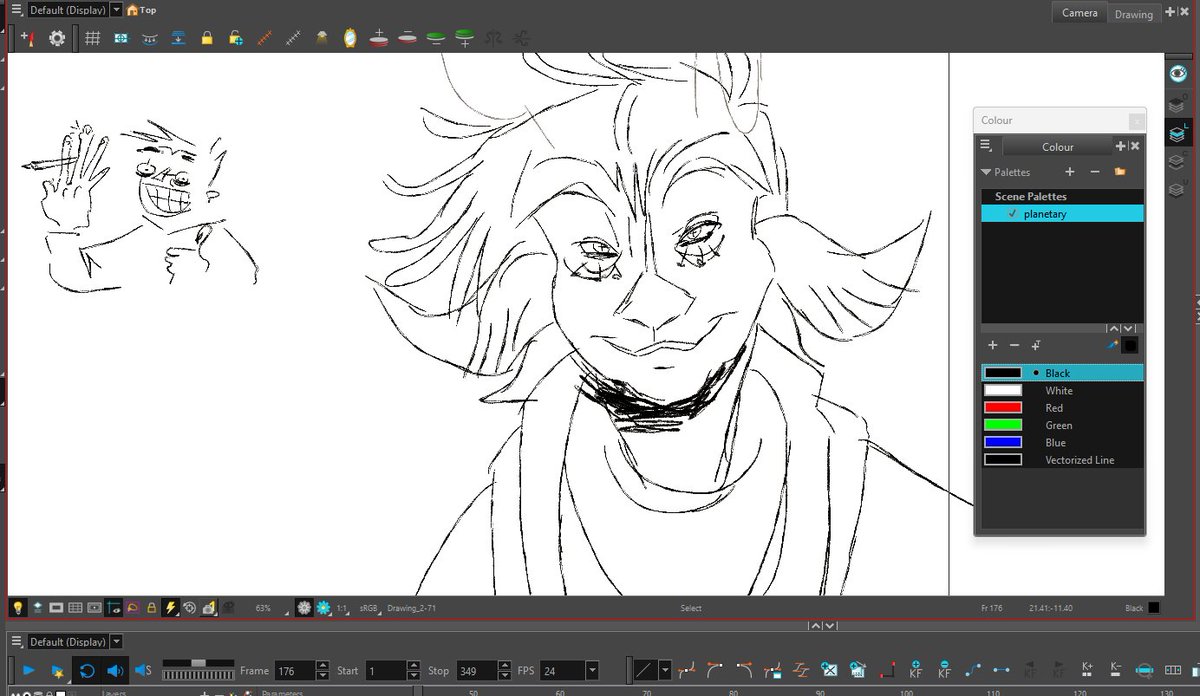The image size is (1200, 696).
Task: Select the White colour swatch
Action: [1003, 390]
